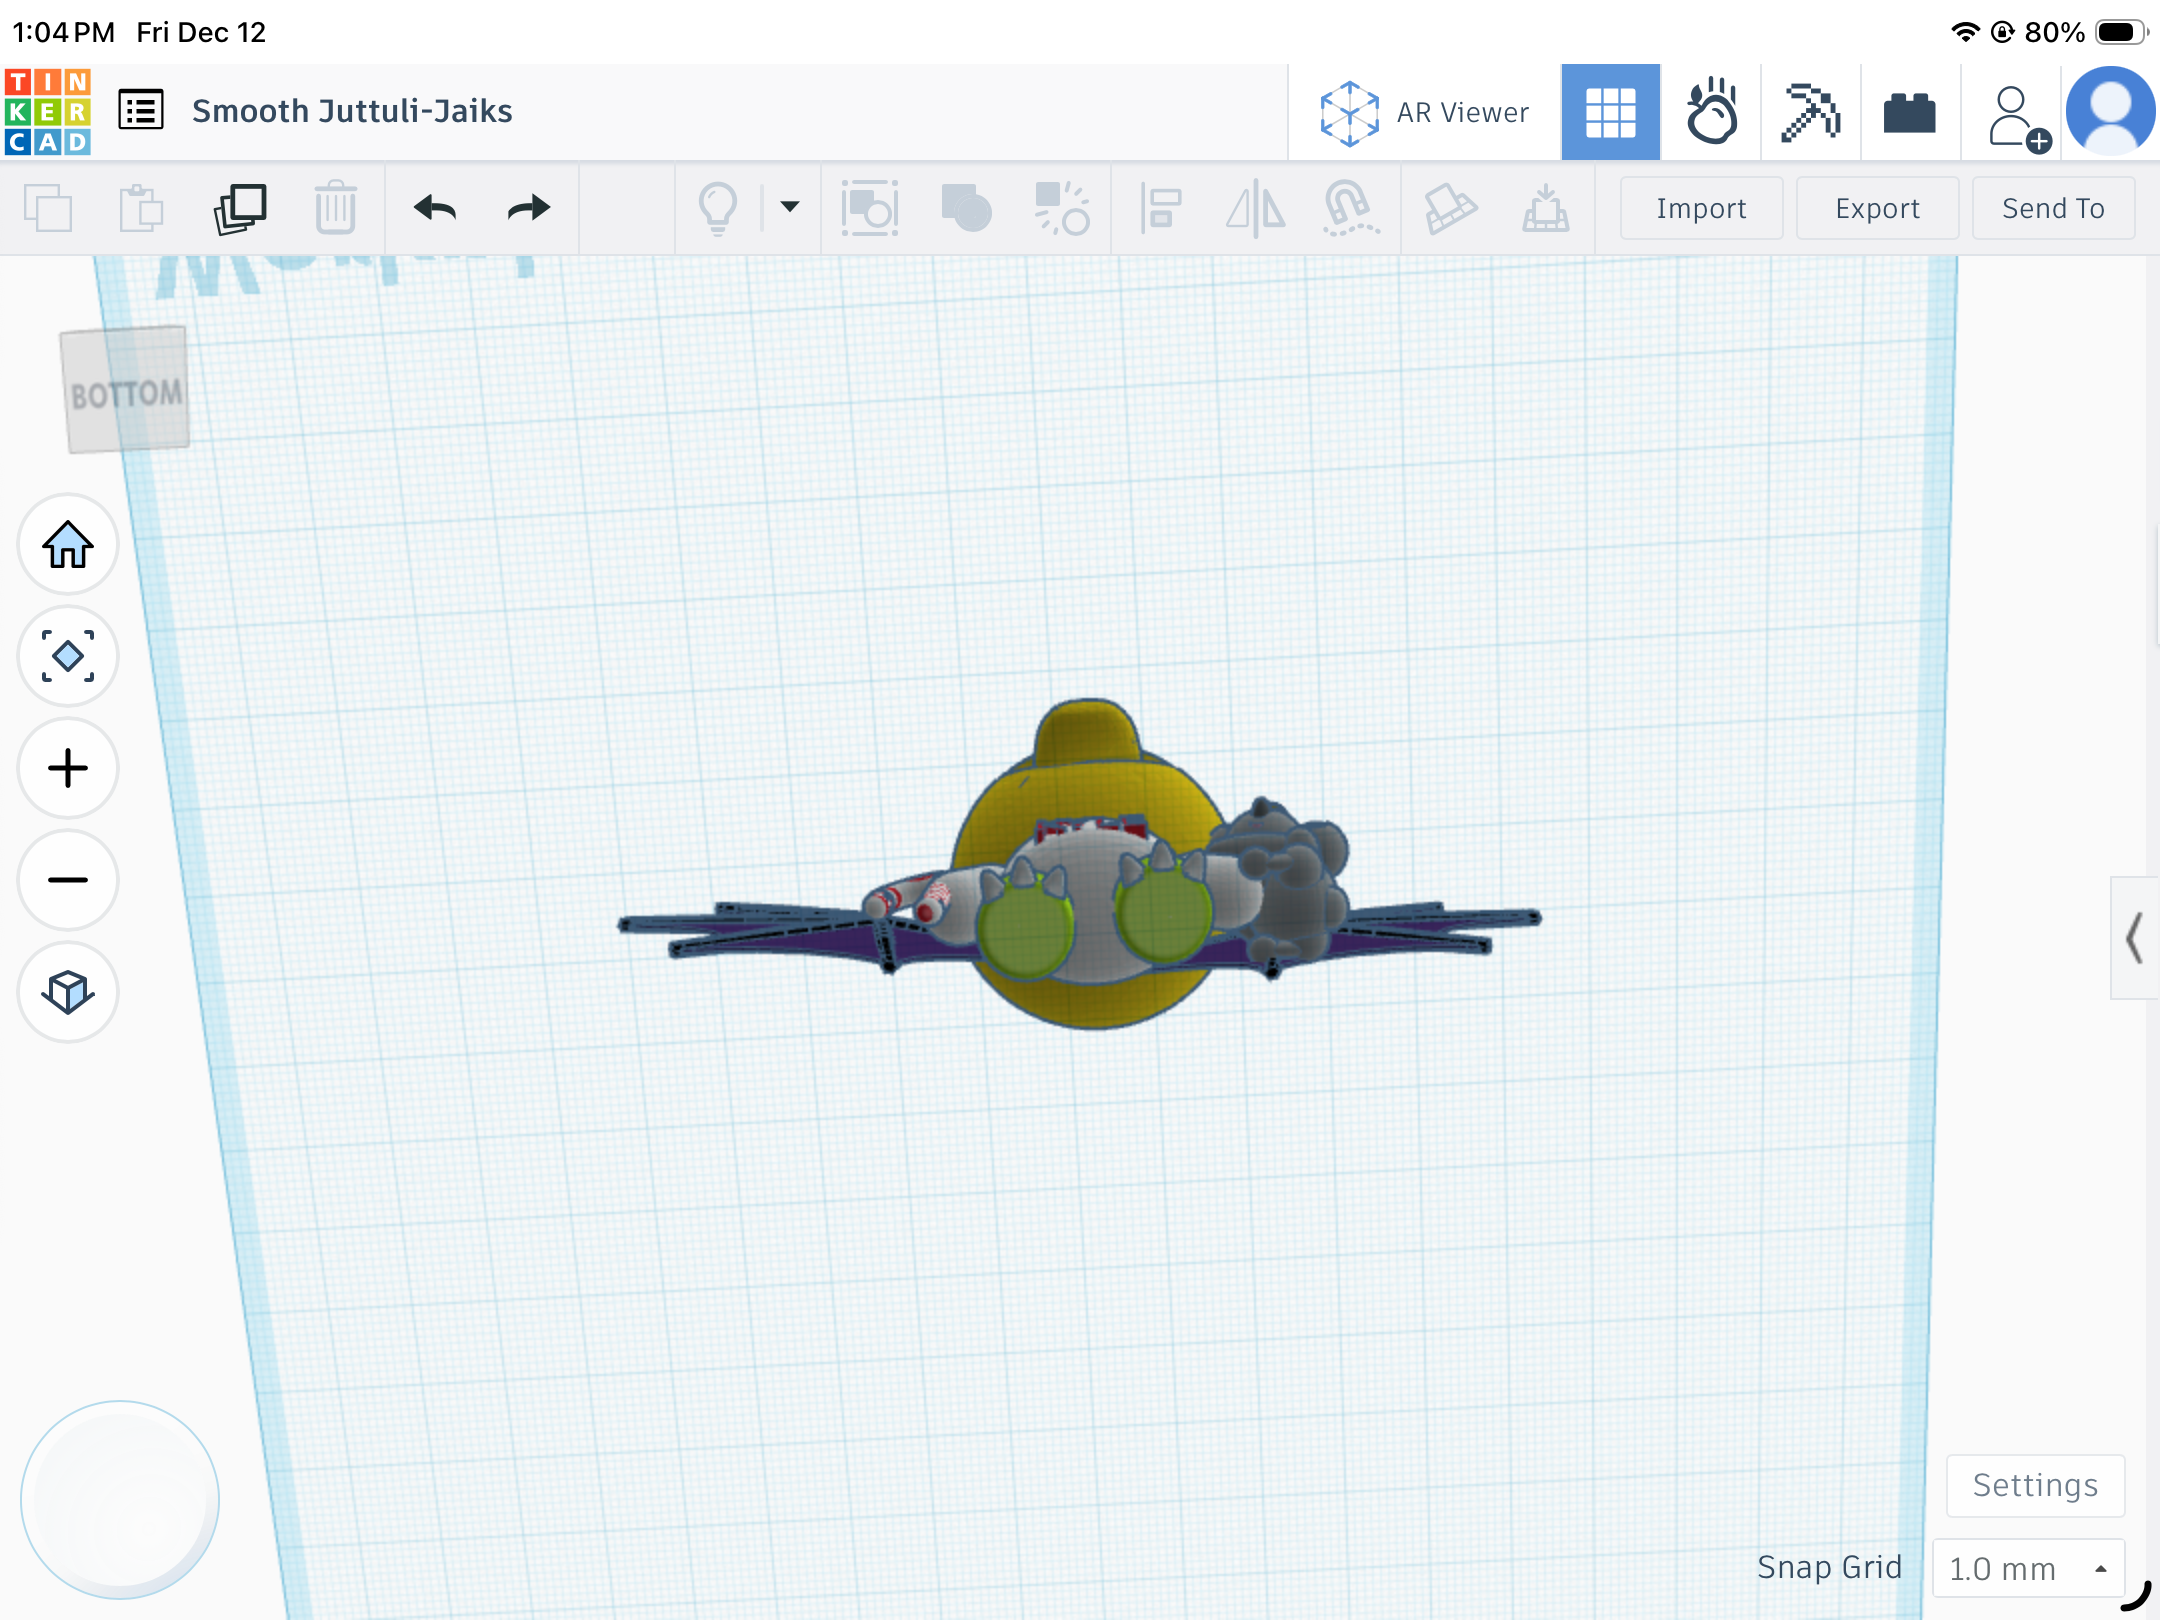The width and height of the screenshot is (2160, 1620).
Task: Switch to Bricks mode
Action: 1909,113
